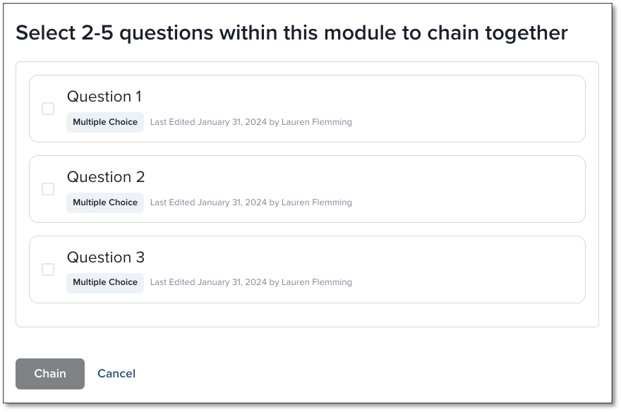Click Multiple Choice badge under Question 1

pos(105,122)
